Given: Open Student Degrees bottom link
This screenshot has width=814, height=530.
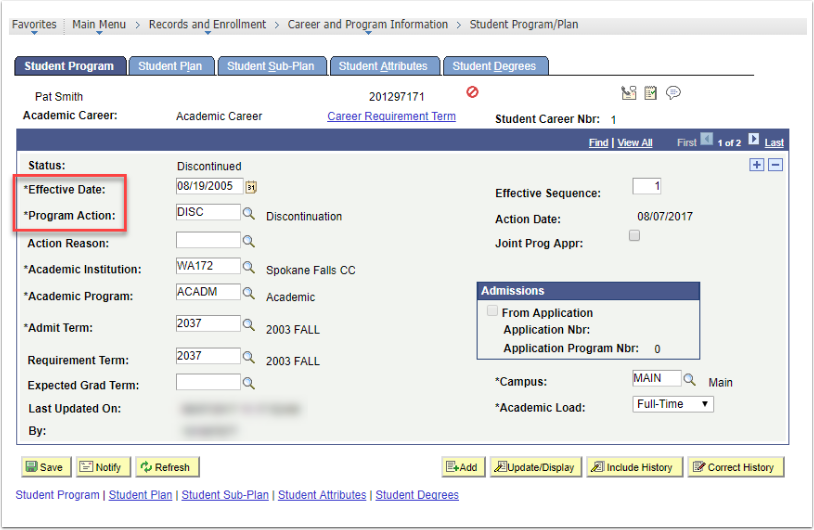Looking at the screenshot, I should tap(417, 495).
